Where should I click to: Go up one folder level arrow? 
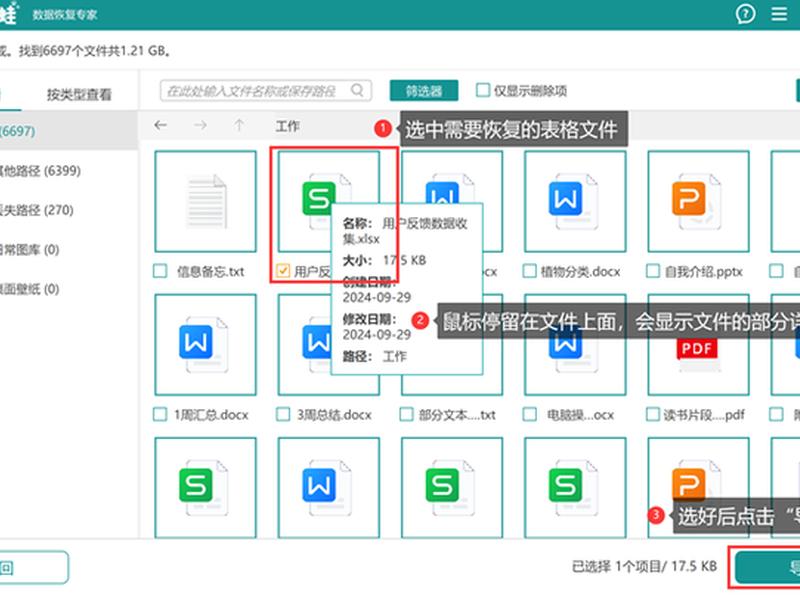(x=239, y=126)
